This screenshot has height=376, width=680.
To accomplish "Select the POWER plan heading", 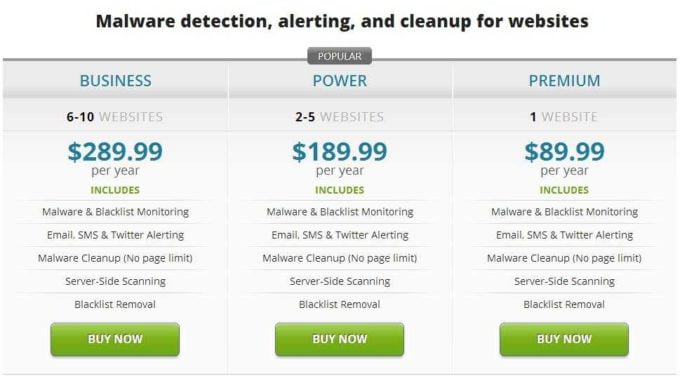I will (x=340, y=81).
